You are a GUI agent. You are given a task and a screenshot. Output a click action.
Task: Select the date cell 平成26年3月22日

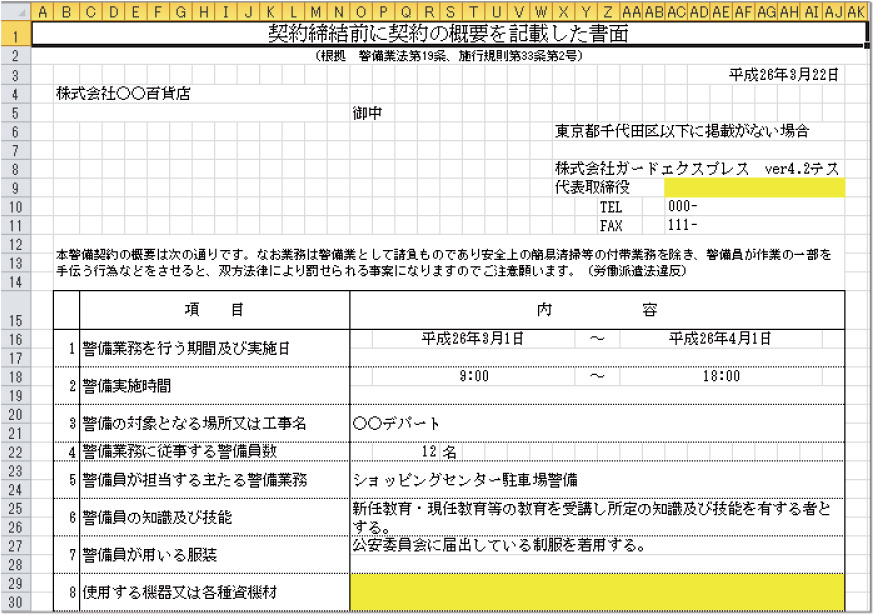[x=783, y=75]
